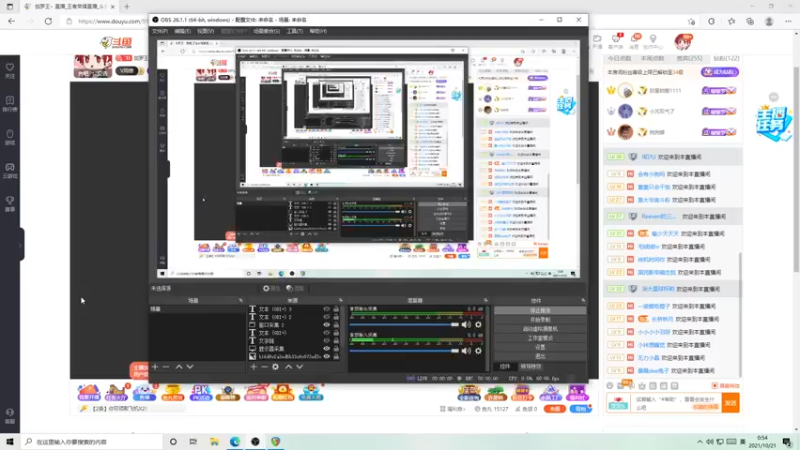The width and height of the screenshot is (800, 450).
Task: Click the 工作室模式 button in OBS
Action: [x=540, y=338]
